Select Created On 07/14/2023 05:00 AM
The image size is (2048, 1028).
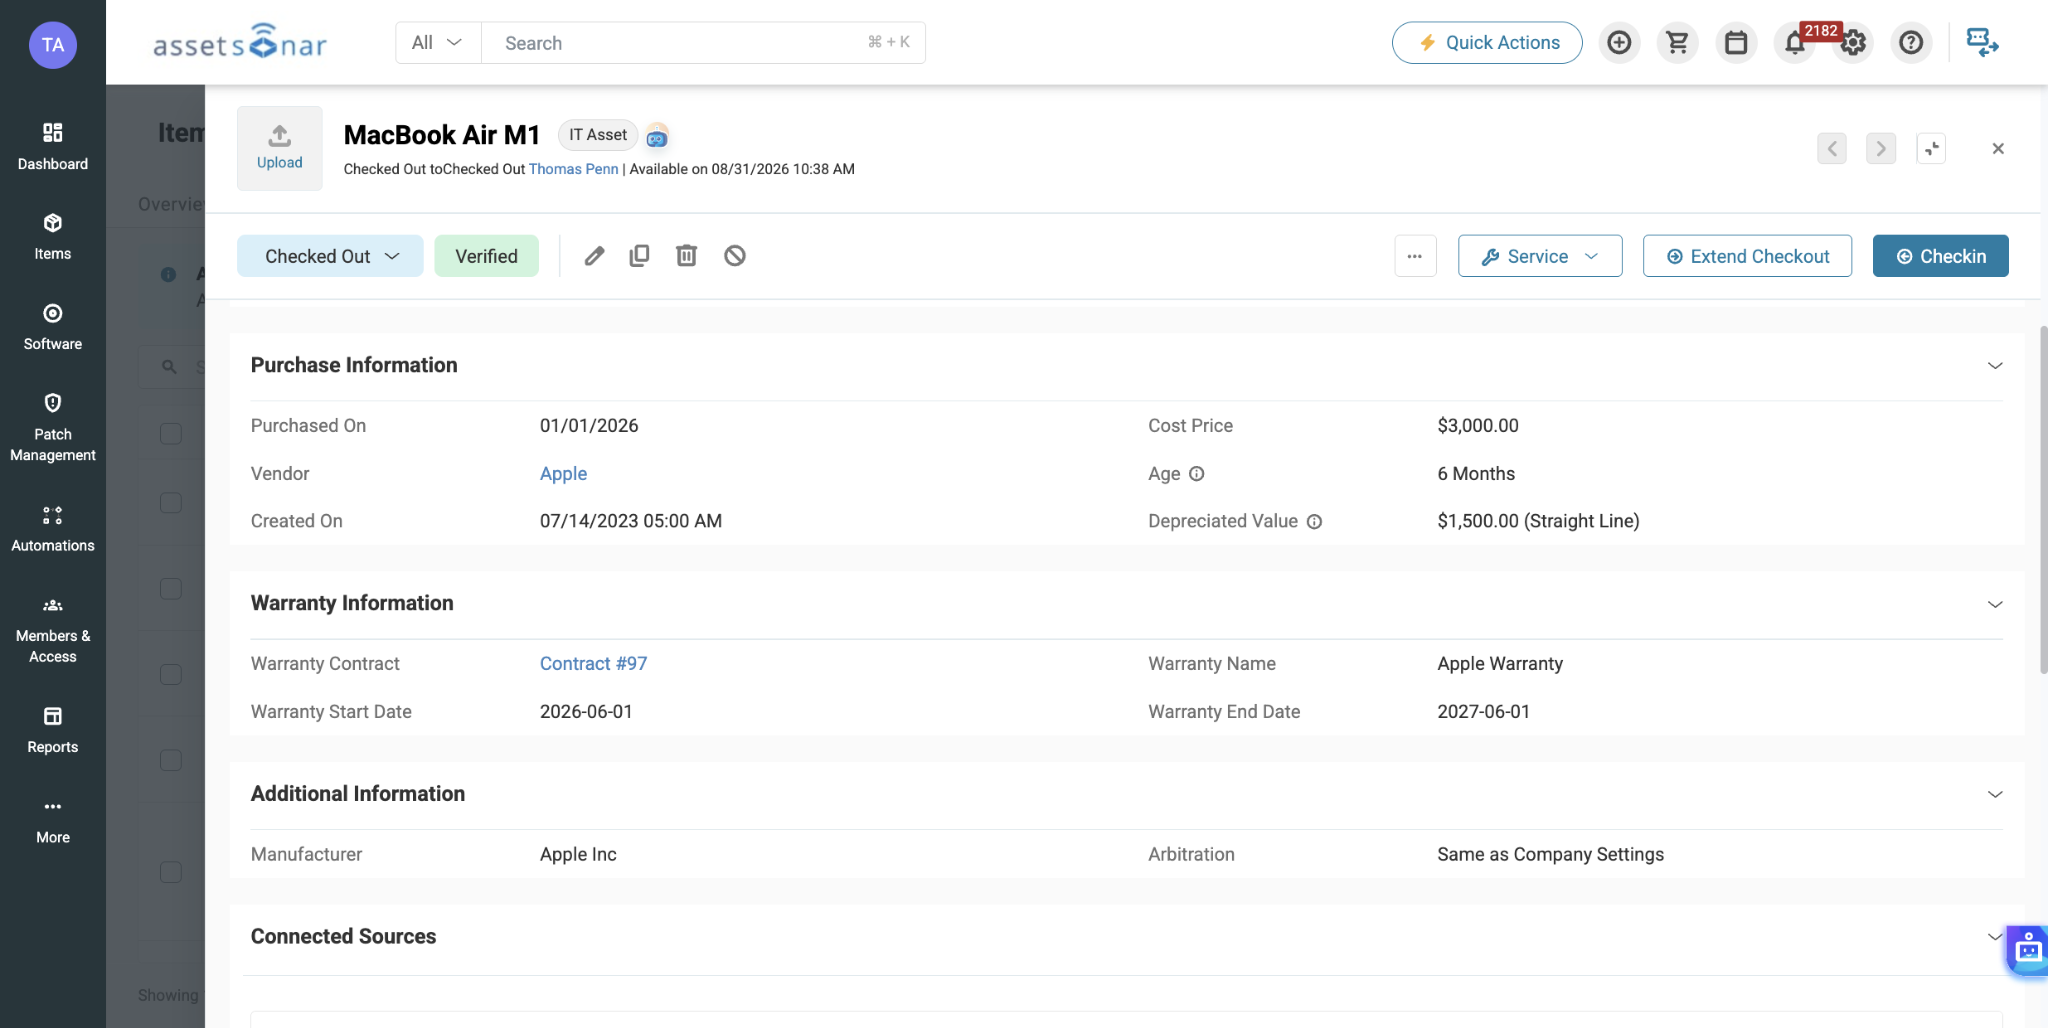(631, 522)
